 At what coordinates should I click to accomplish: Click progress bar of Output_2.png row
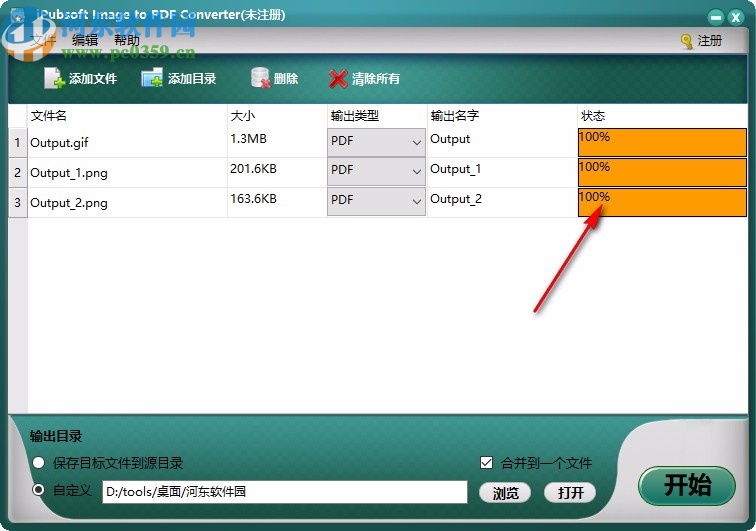tap(662, 202)
